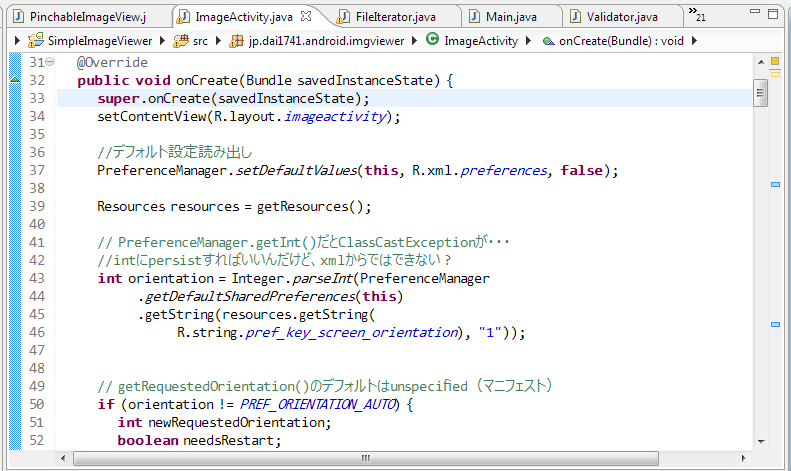Click line number 43 in the gutter
Screen dimensions: 791x471
[x=37, y=278]
